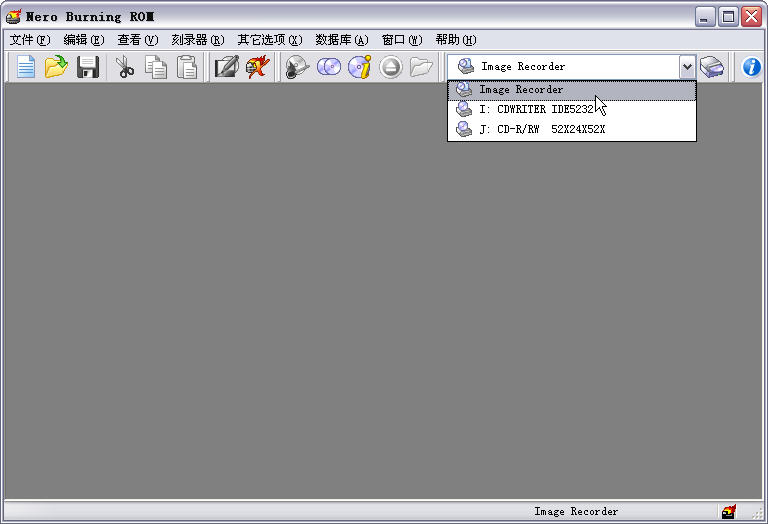
Task: Click the Image Recorder combo box field
Action: 563,67
